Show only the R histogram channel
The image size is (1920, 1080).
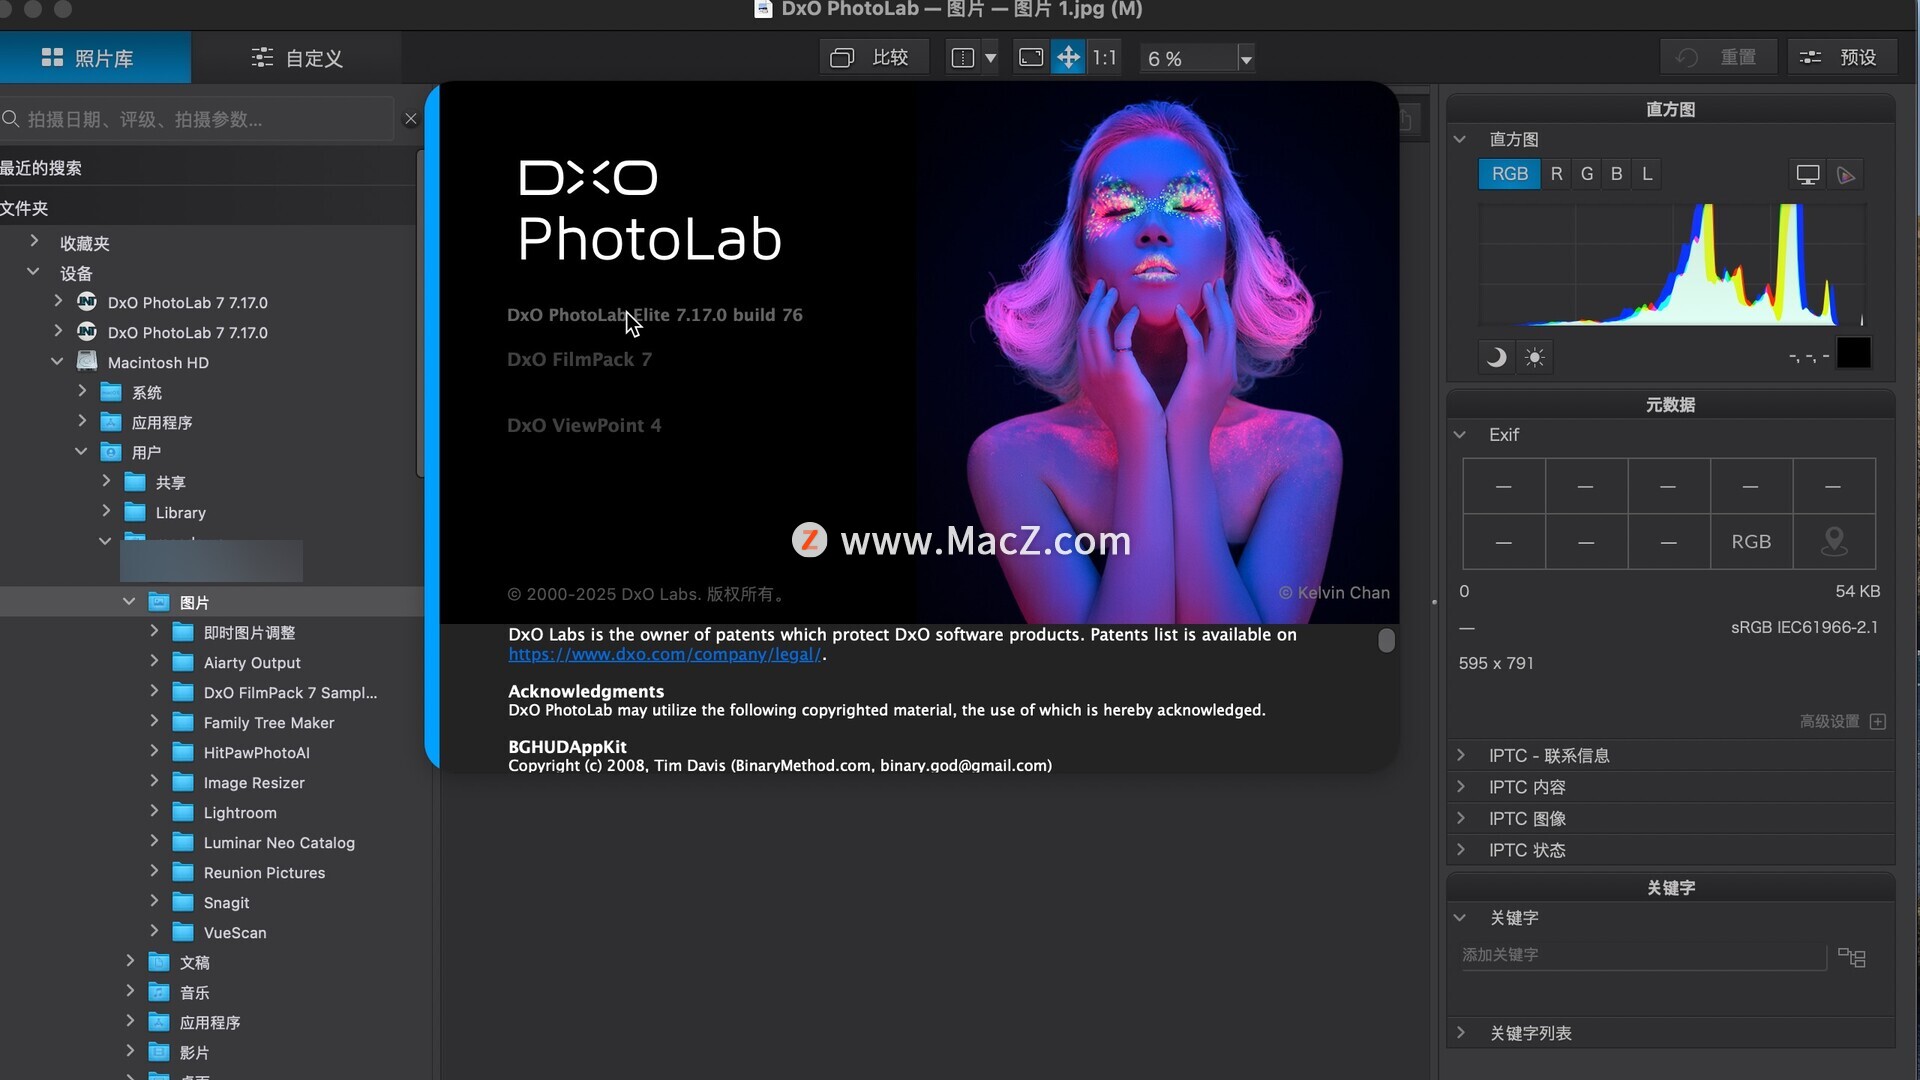[1556, 174]
